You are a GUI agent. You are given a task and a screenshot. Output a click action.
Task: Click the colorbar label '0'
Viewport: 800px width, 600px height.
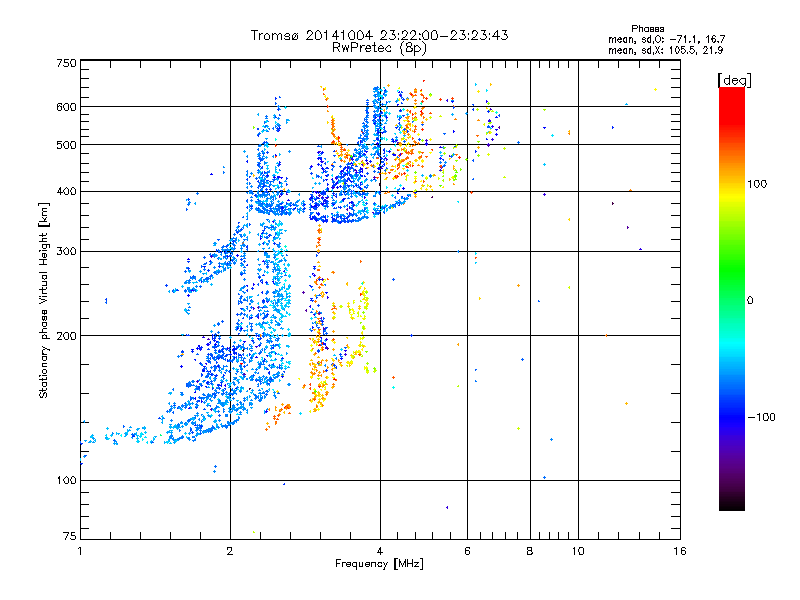(x=750, y=301)
